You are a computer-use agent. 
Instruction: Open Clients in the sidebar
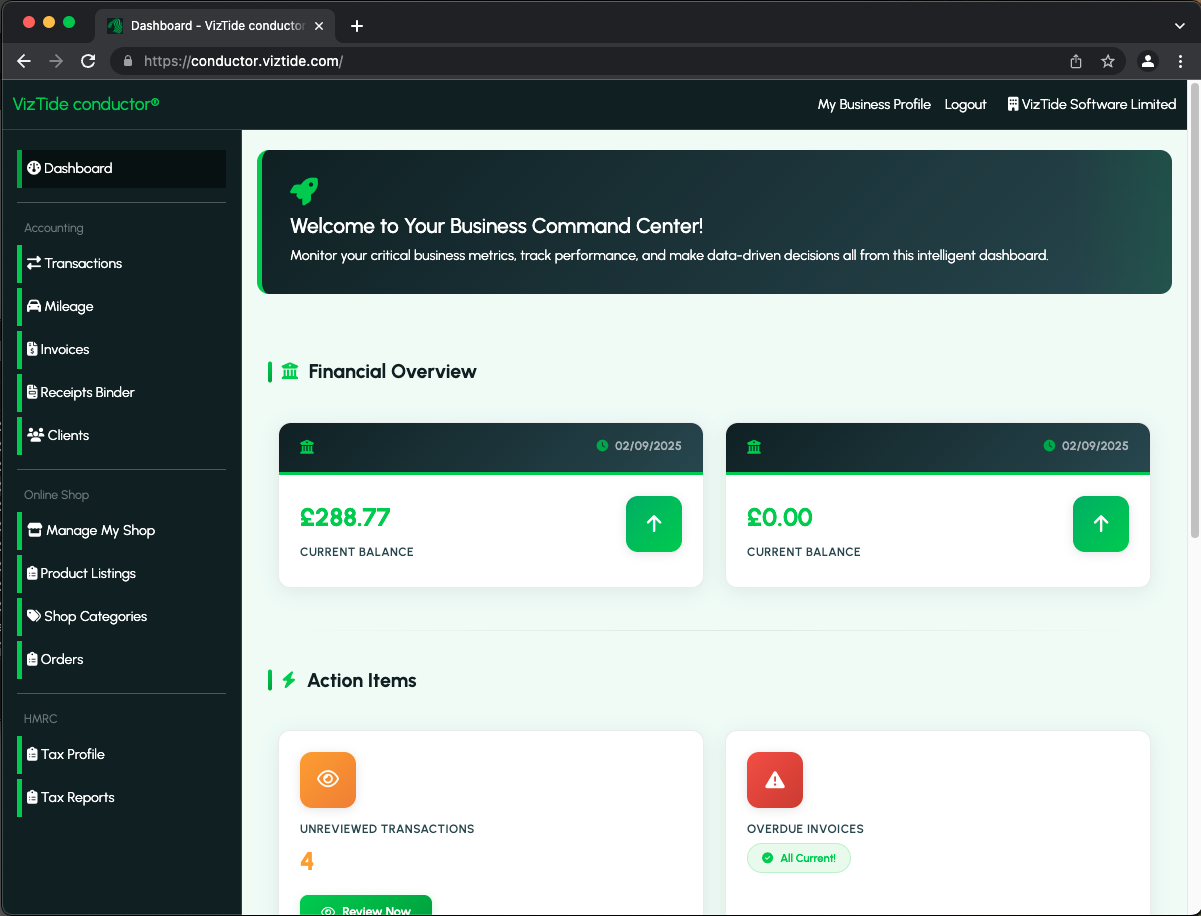122,435
